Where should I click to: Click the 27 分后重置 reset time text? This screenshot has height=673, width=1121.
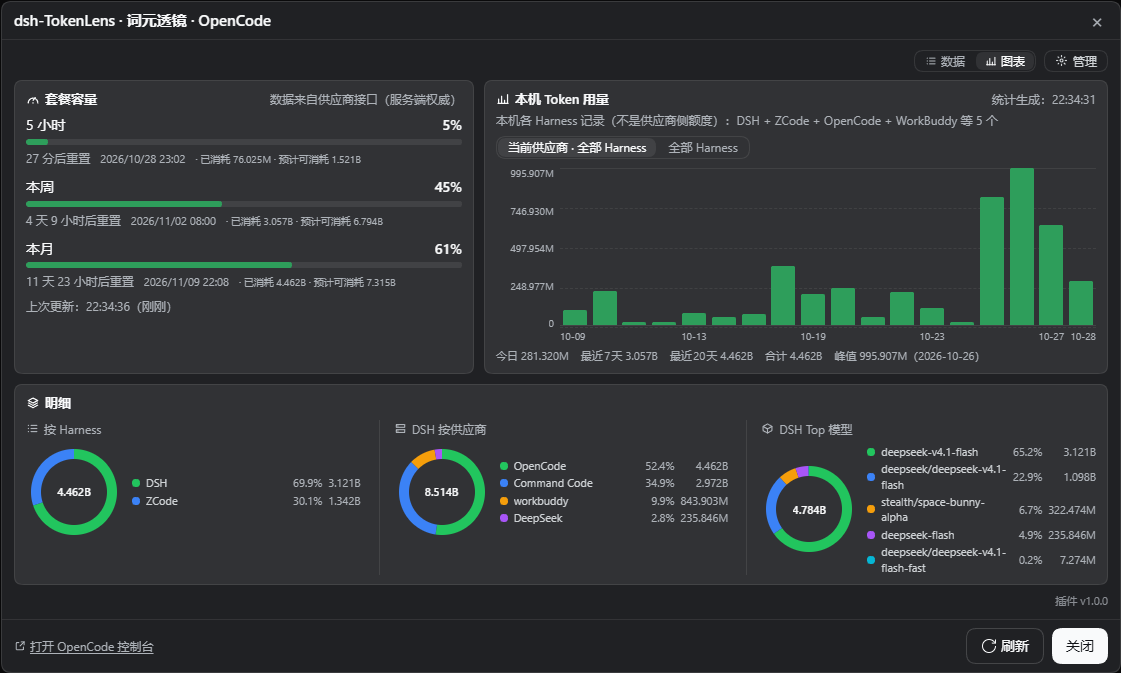coord(58,159)
